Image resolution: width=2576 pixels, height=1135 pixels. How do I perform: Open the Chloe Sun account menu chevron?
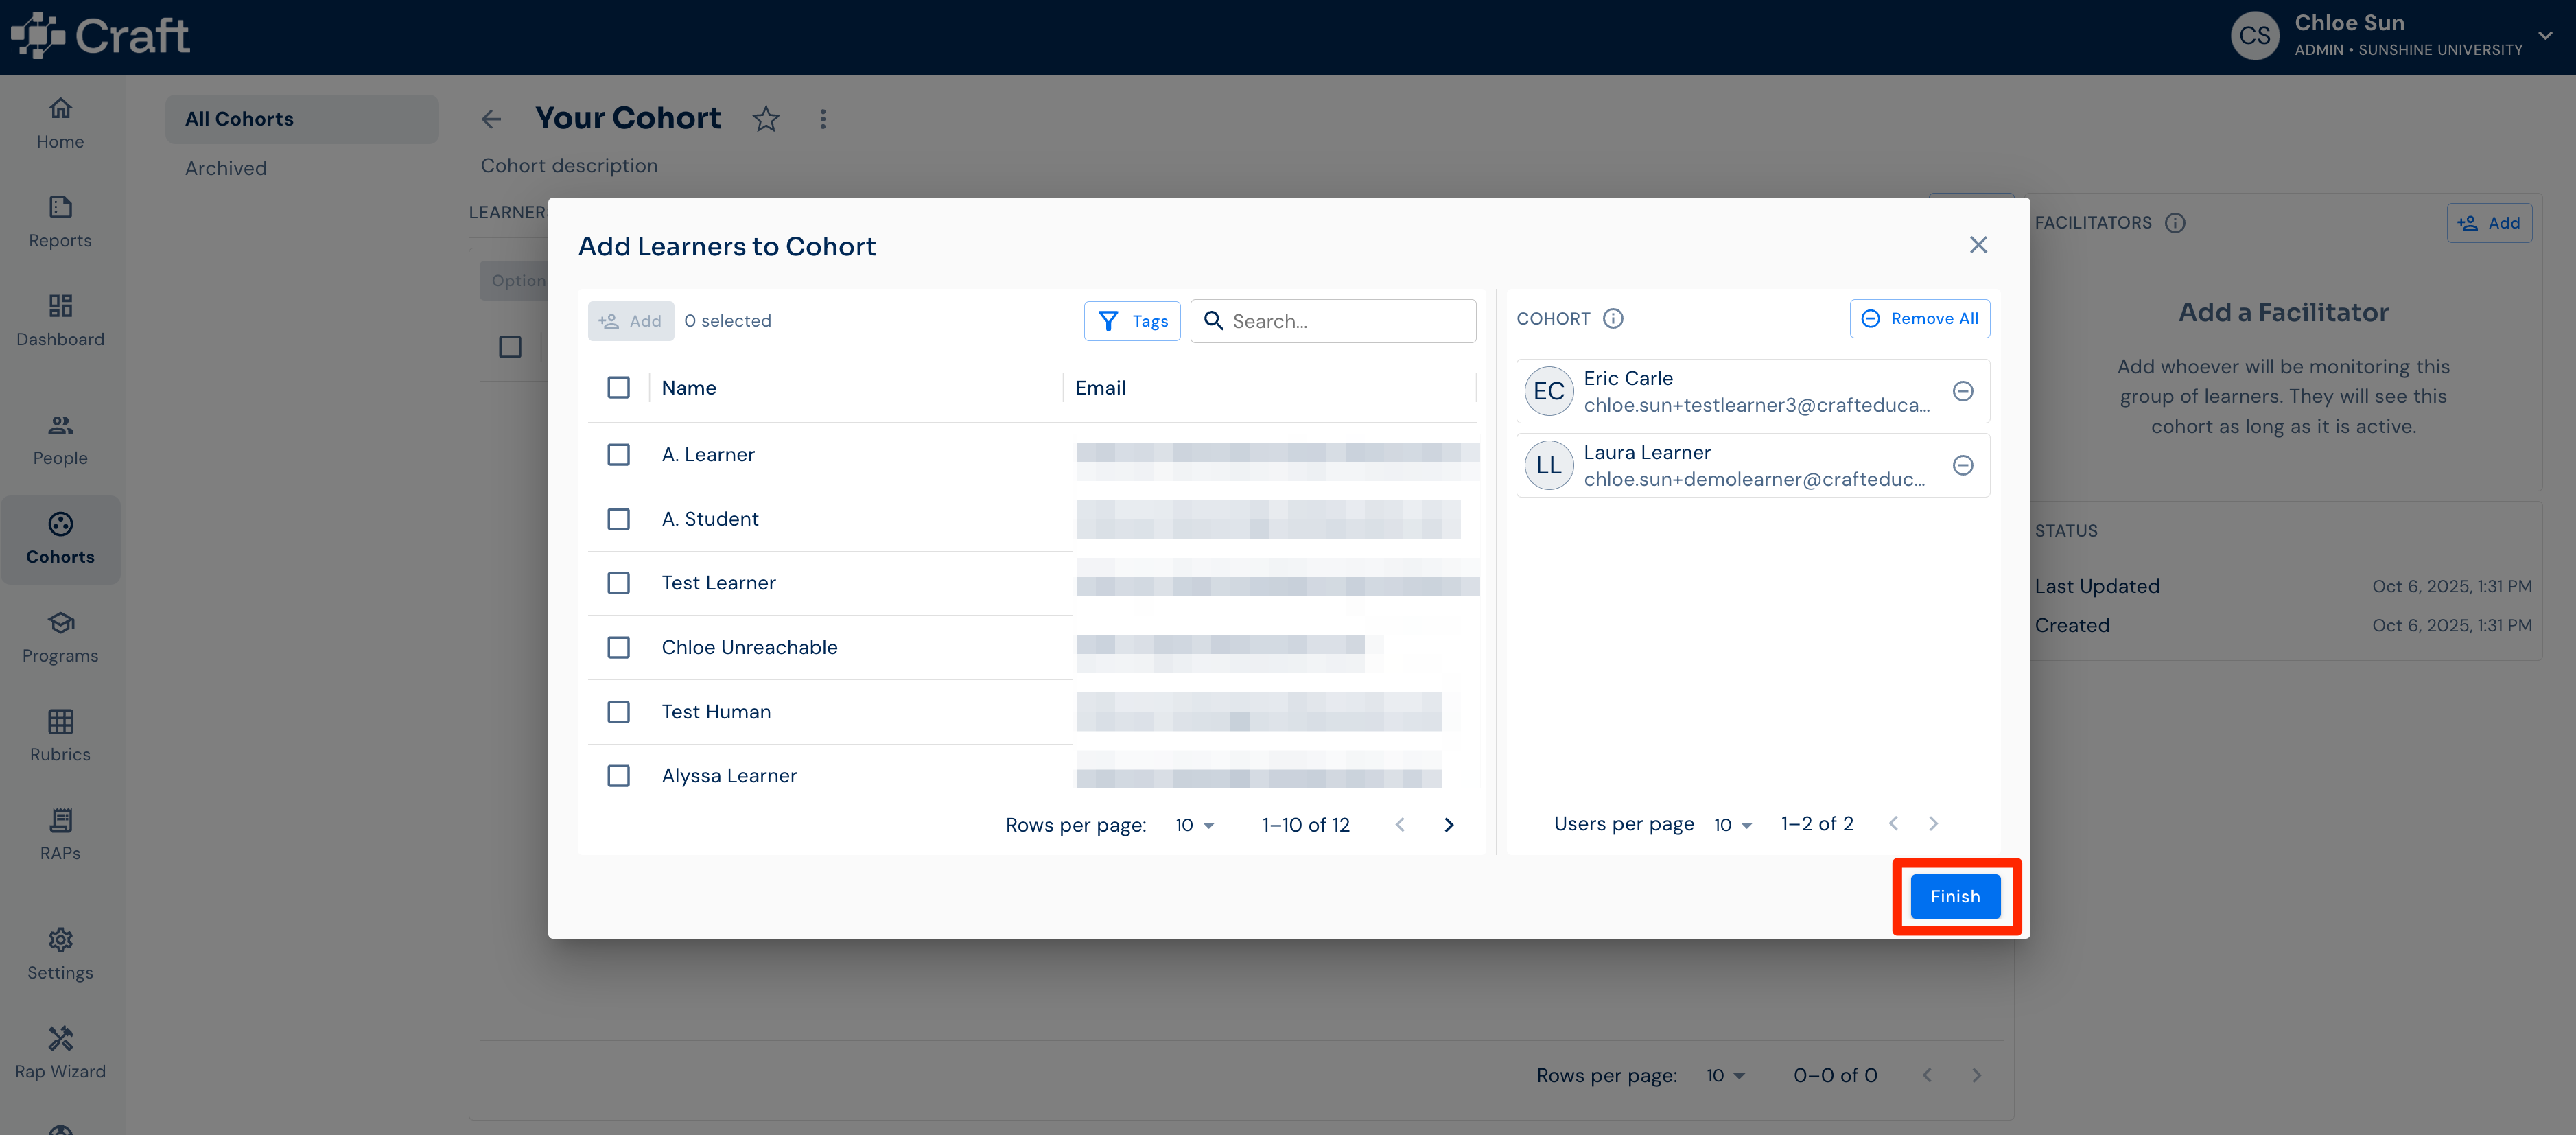pyautogui.click(x=2545, y=35)
